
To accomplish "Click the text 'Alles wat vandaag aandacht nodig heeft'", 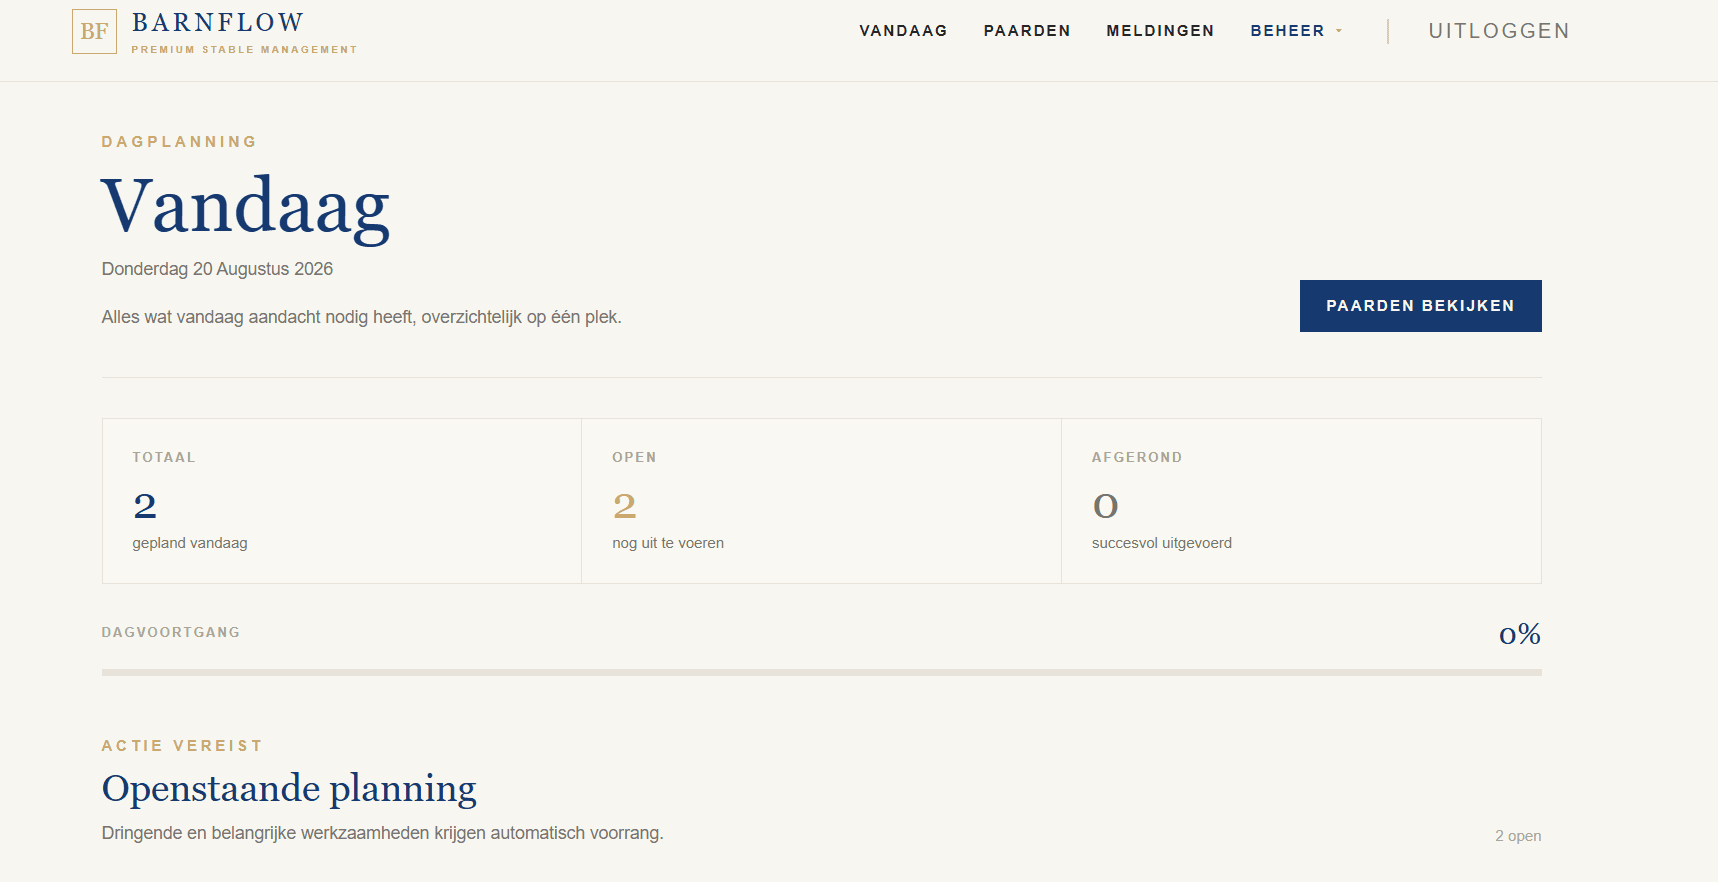I will (257, 317).
